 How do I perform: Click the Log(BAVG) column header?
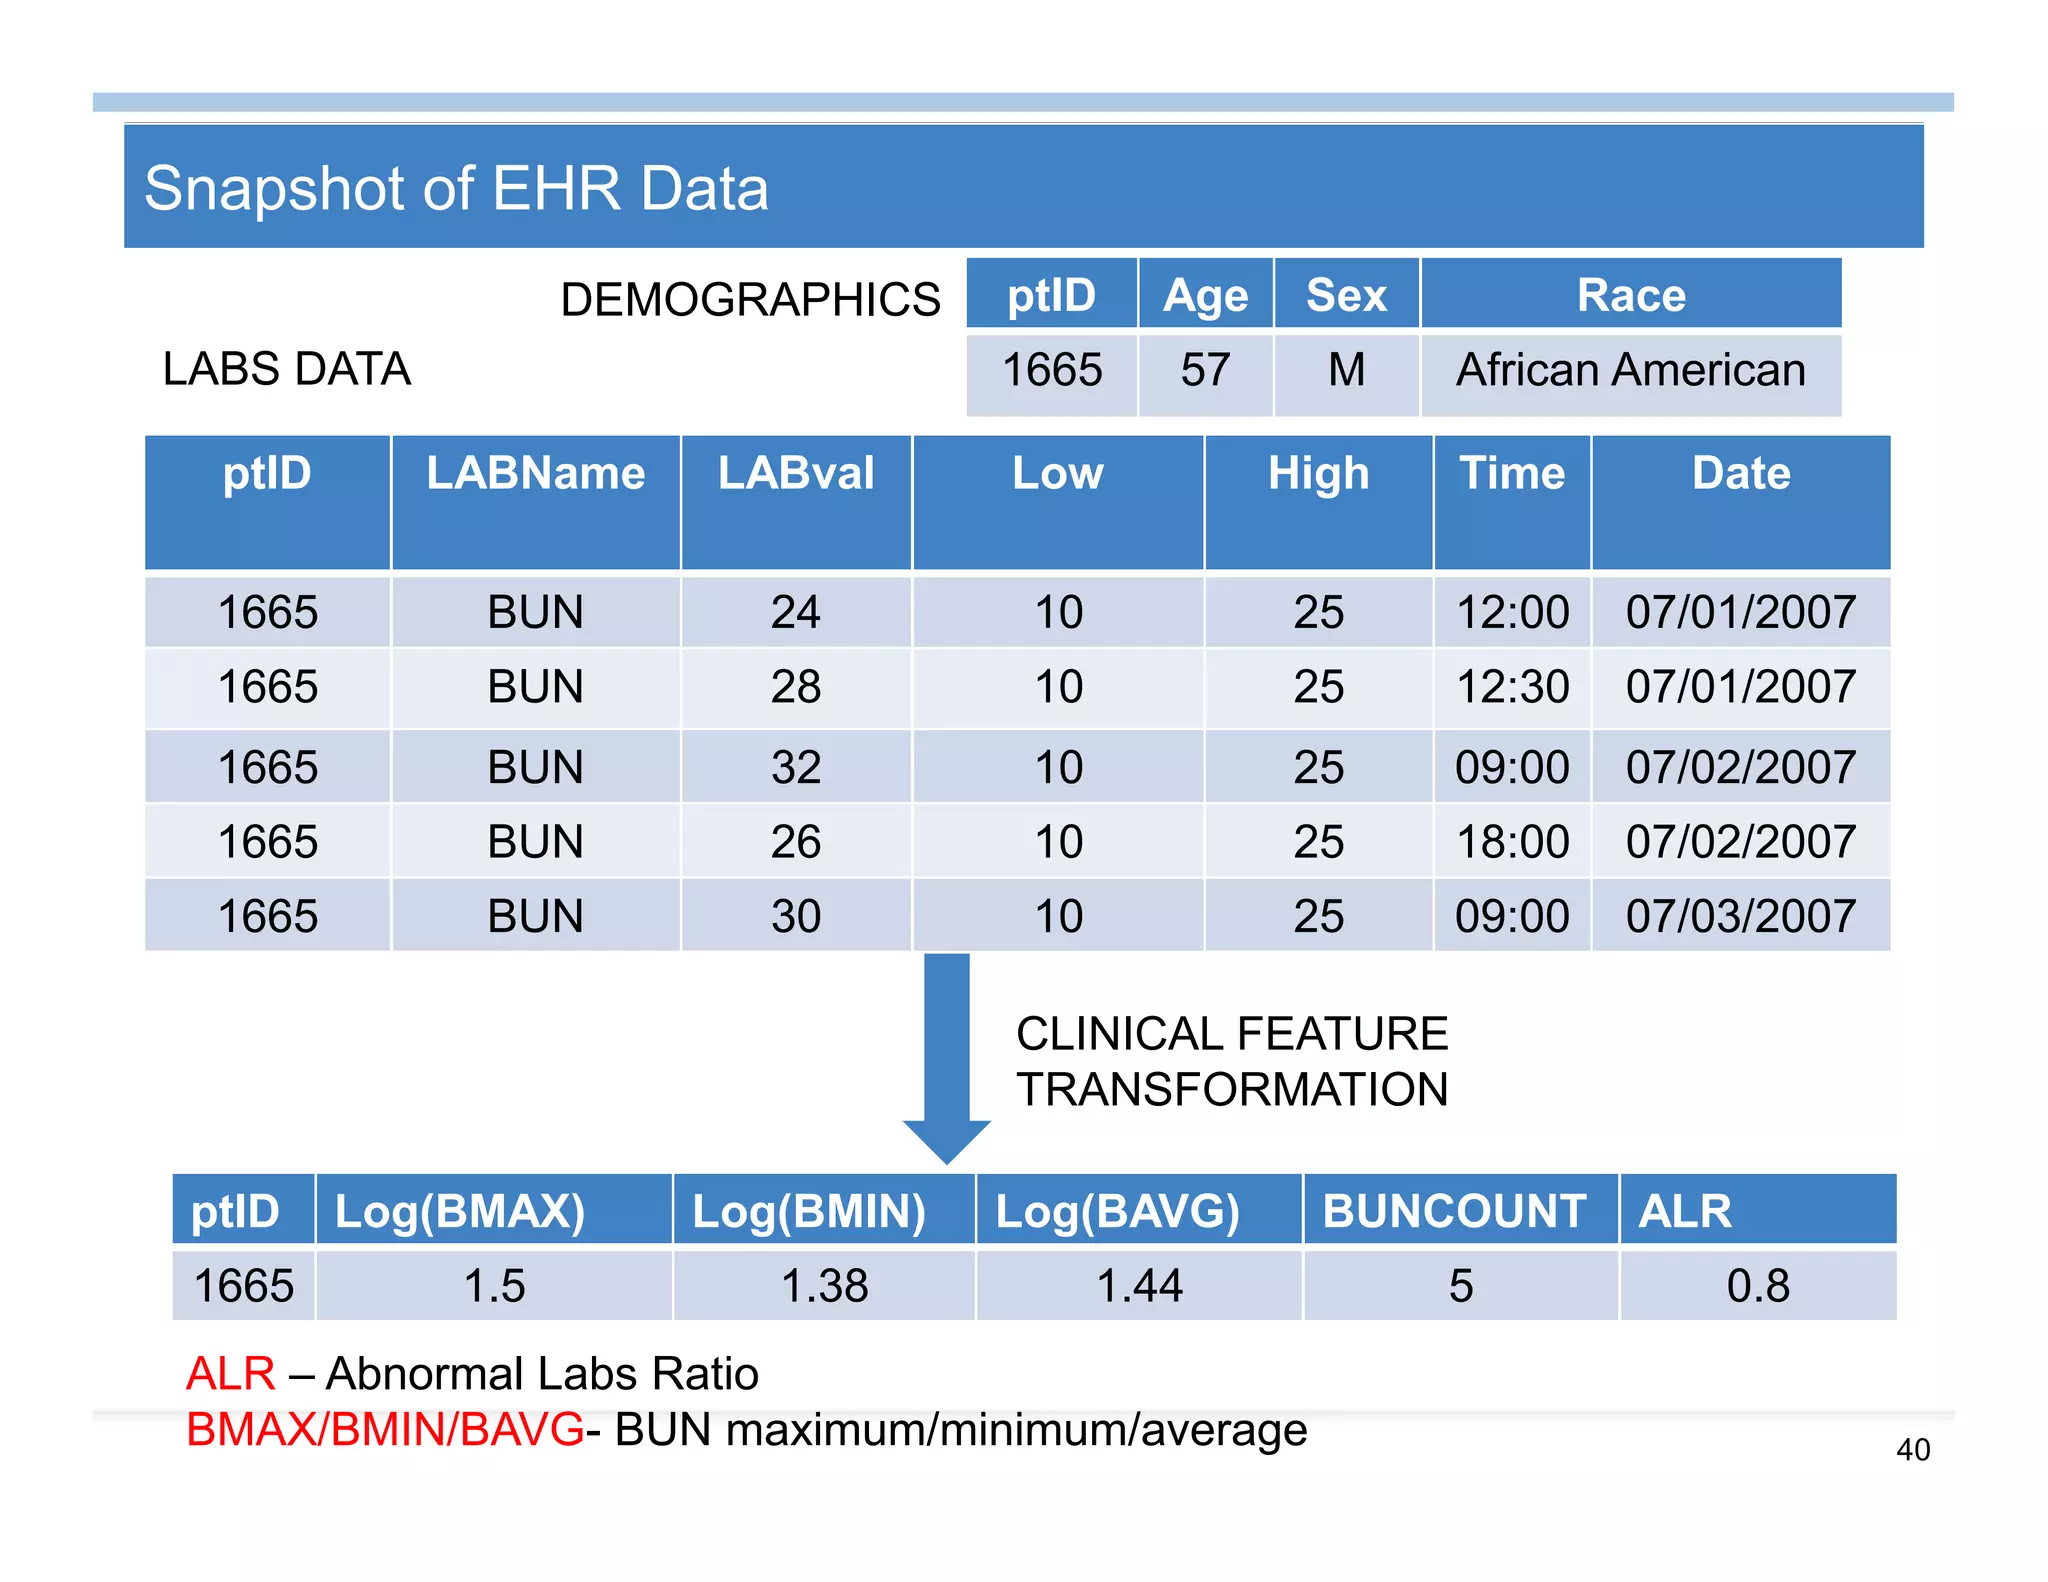tap(1139, 1209)
